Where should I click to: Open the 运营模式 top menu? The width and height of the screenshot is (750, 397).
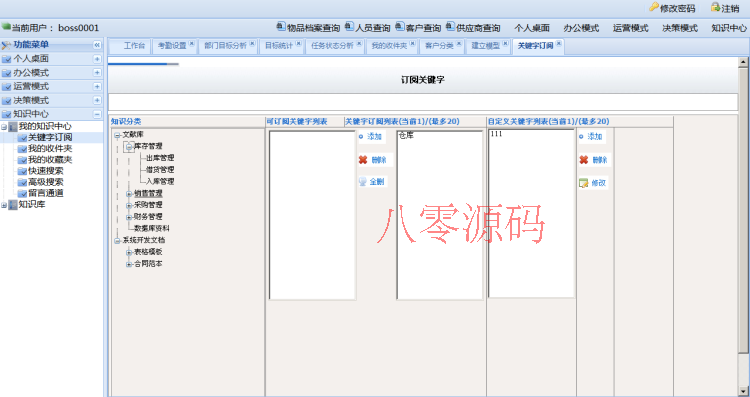630,28
